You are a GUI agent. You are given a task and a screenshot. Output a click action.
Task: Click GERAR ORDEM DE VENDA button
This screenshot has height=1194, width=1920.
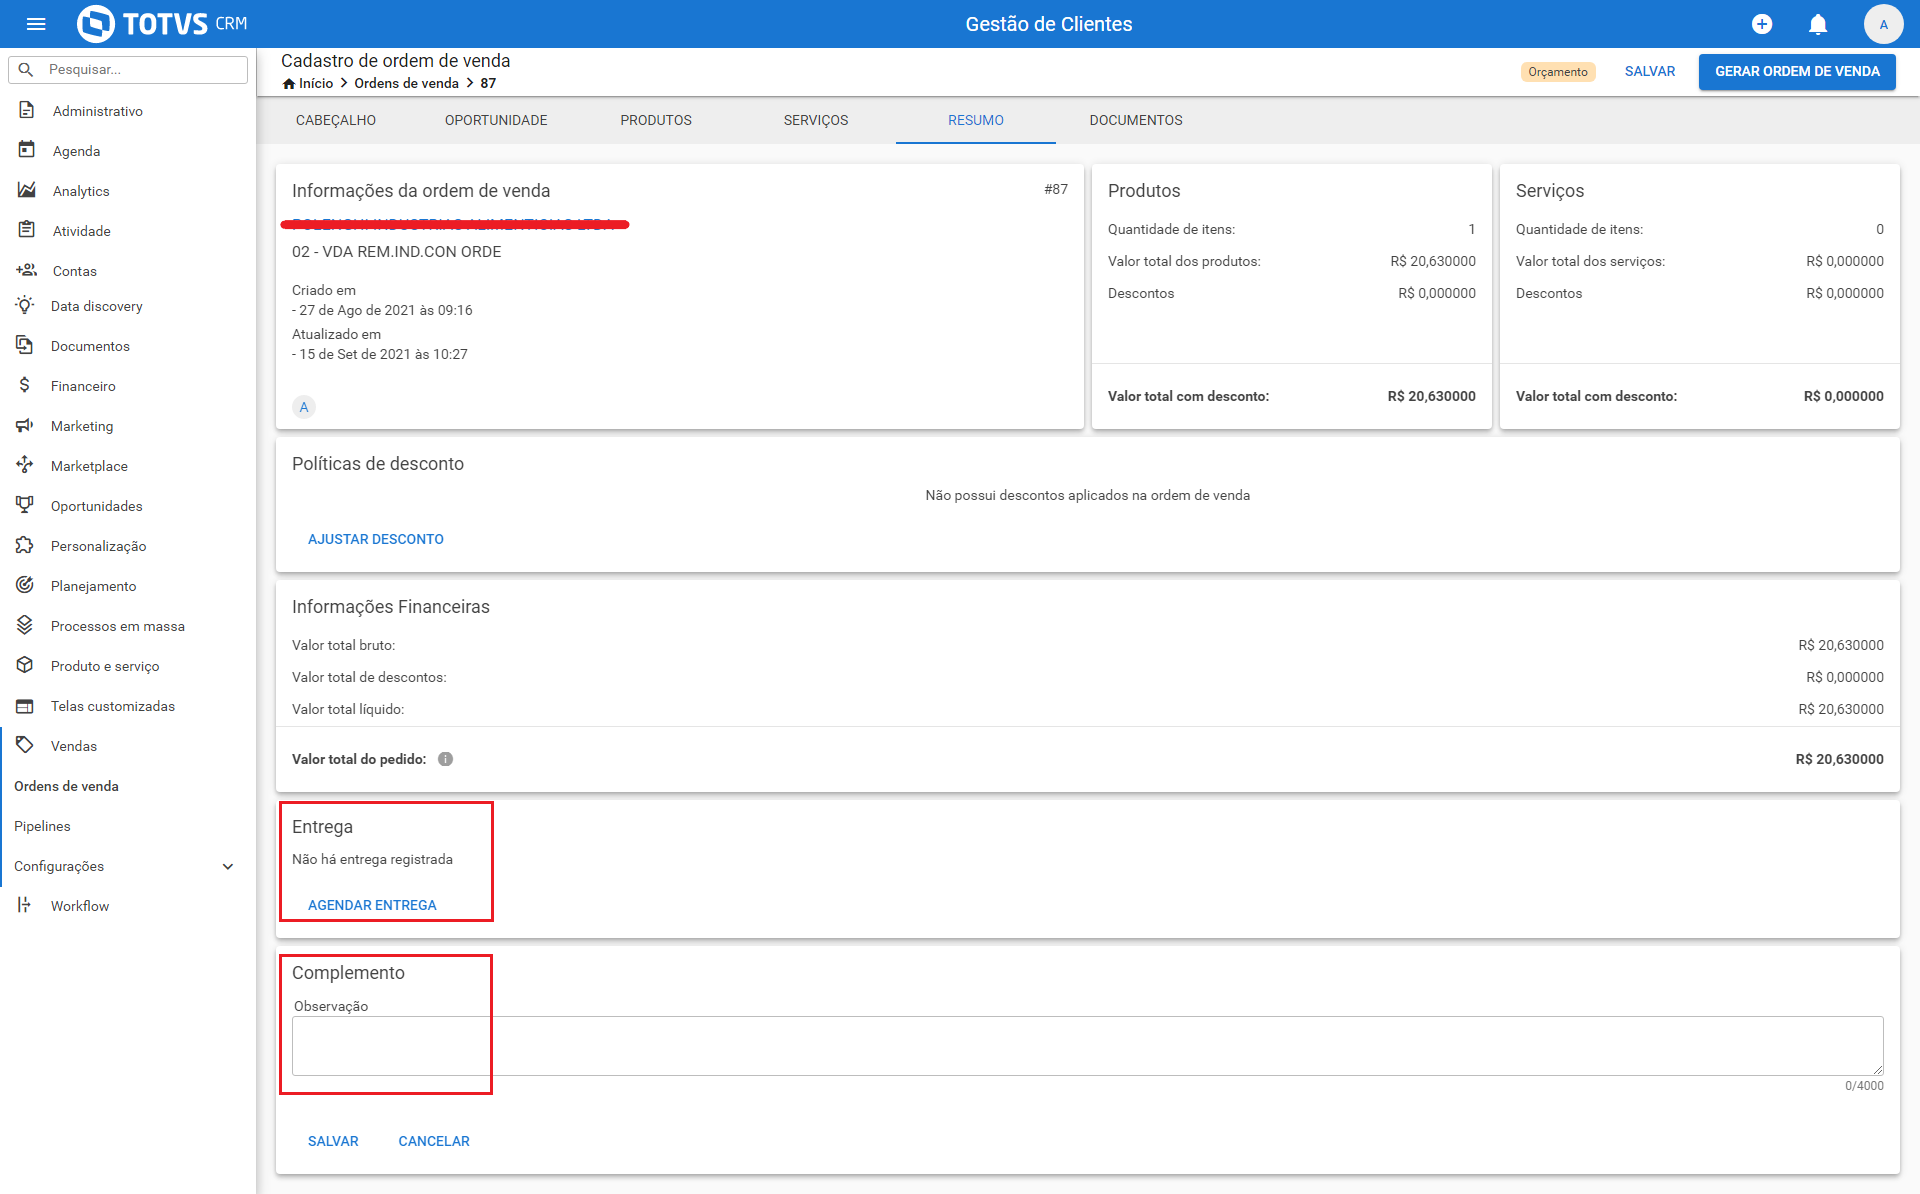coord(1797,71)
